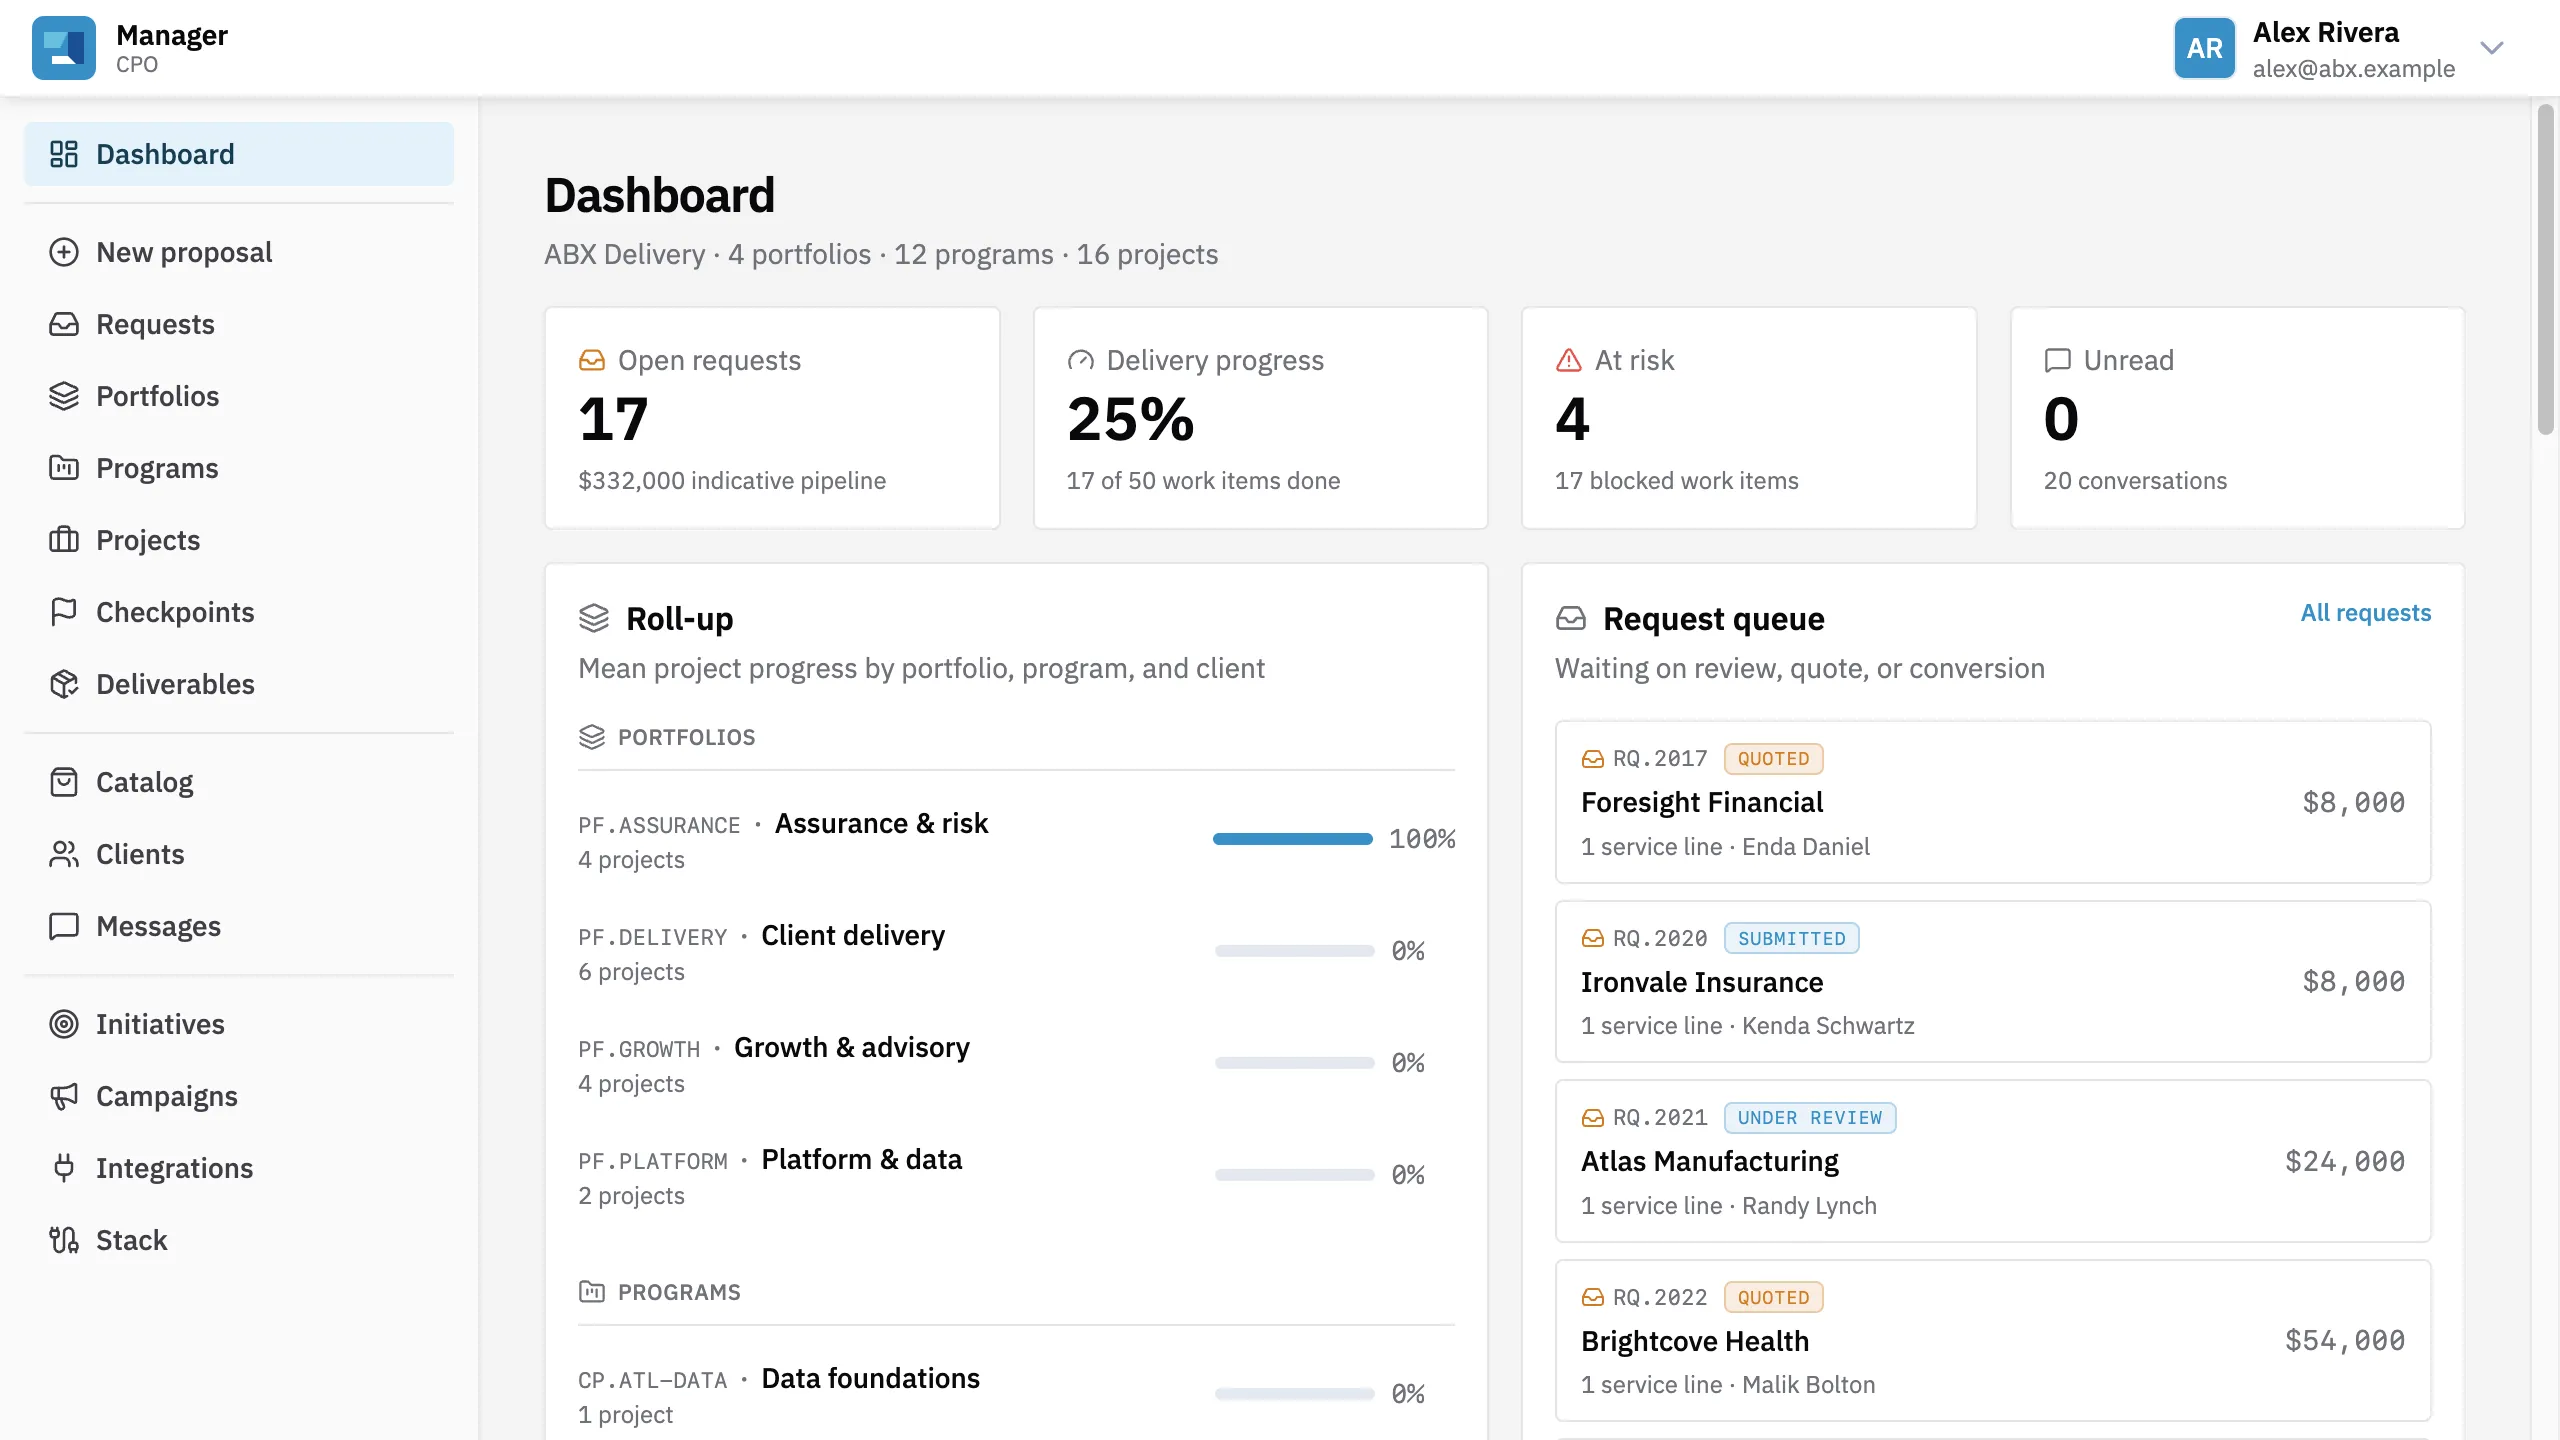Go to New proposal in sidebar

click(239, 252)
